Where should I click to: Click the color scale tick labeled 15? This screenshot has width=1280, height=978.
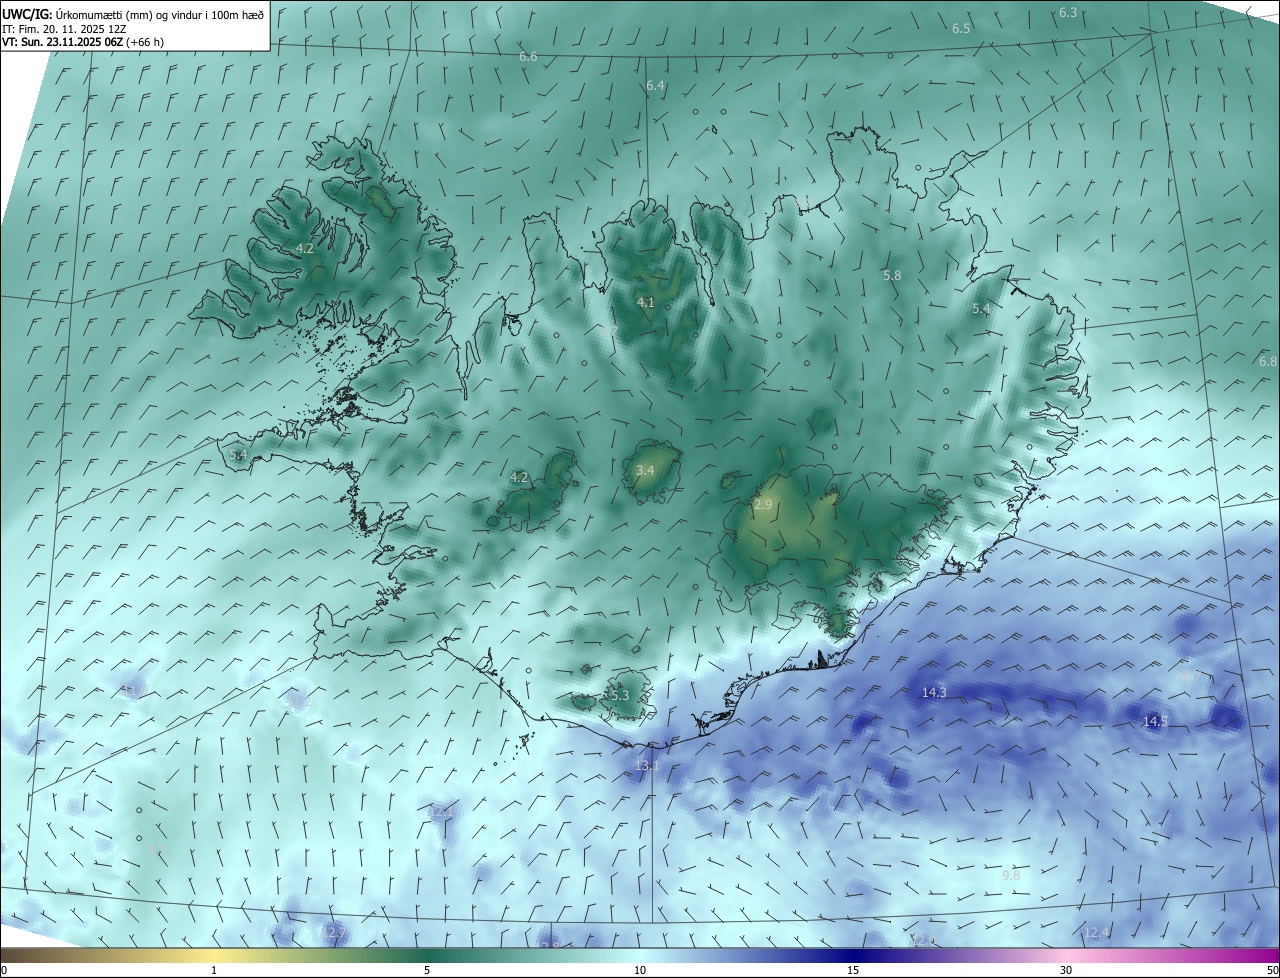coord(853,970)
